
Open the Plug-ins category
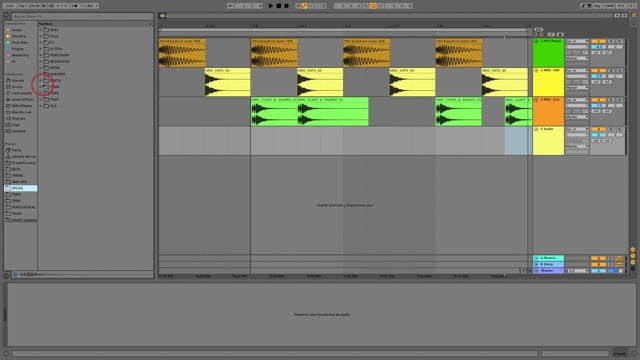pyautogui.click(x=16, y=118)
